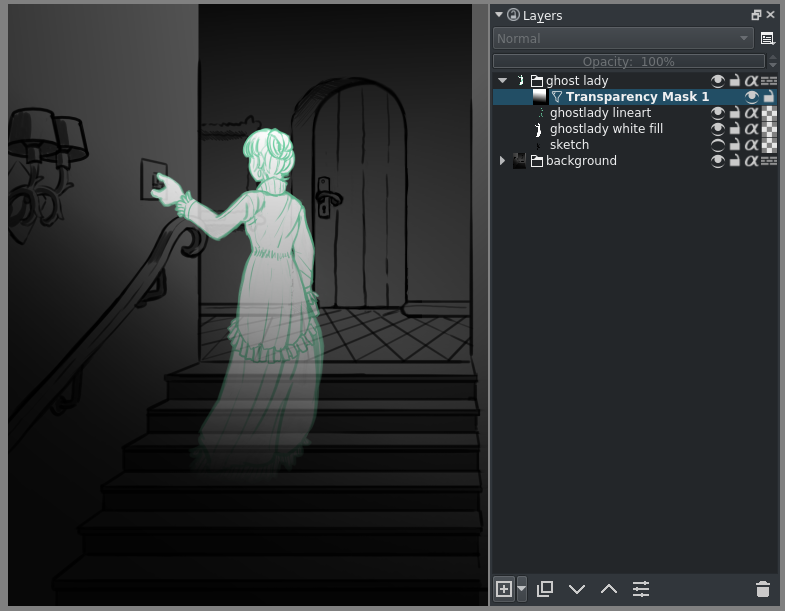Toggle the lock on ghostlady white fill
The width and height of the screenshot is (785, 611).
coord(734,129)
